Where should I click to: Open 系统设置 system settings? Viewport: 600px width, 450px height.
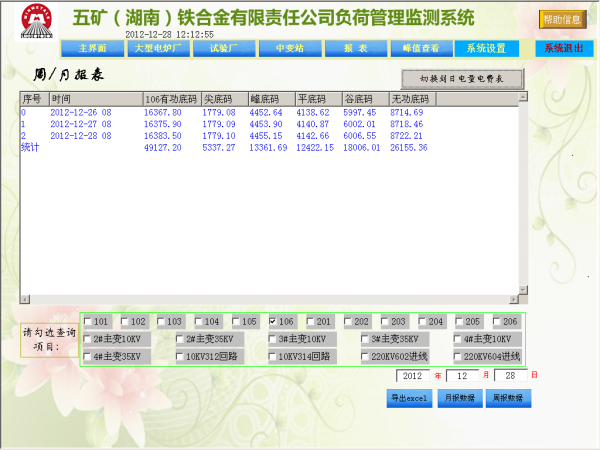[486, 48]
